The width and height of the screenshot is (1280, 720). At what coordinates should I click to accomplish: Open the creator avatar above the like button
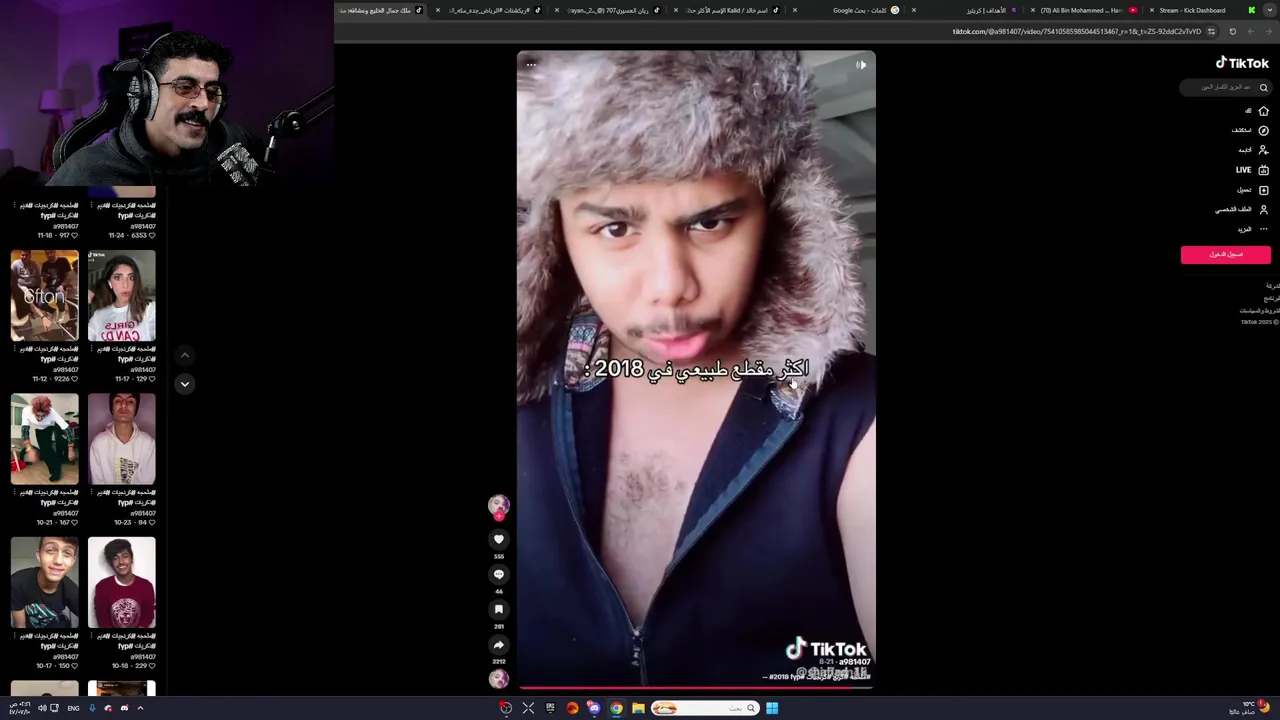click(x=498, y=505)
